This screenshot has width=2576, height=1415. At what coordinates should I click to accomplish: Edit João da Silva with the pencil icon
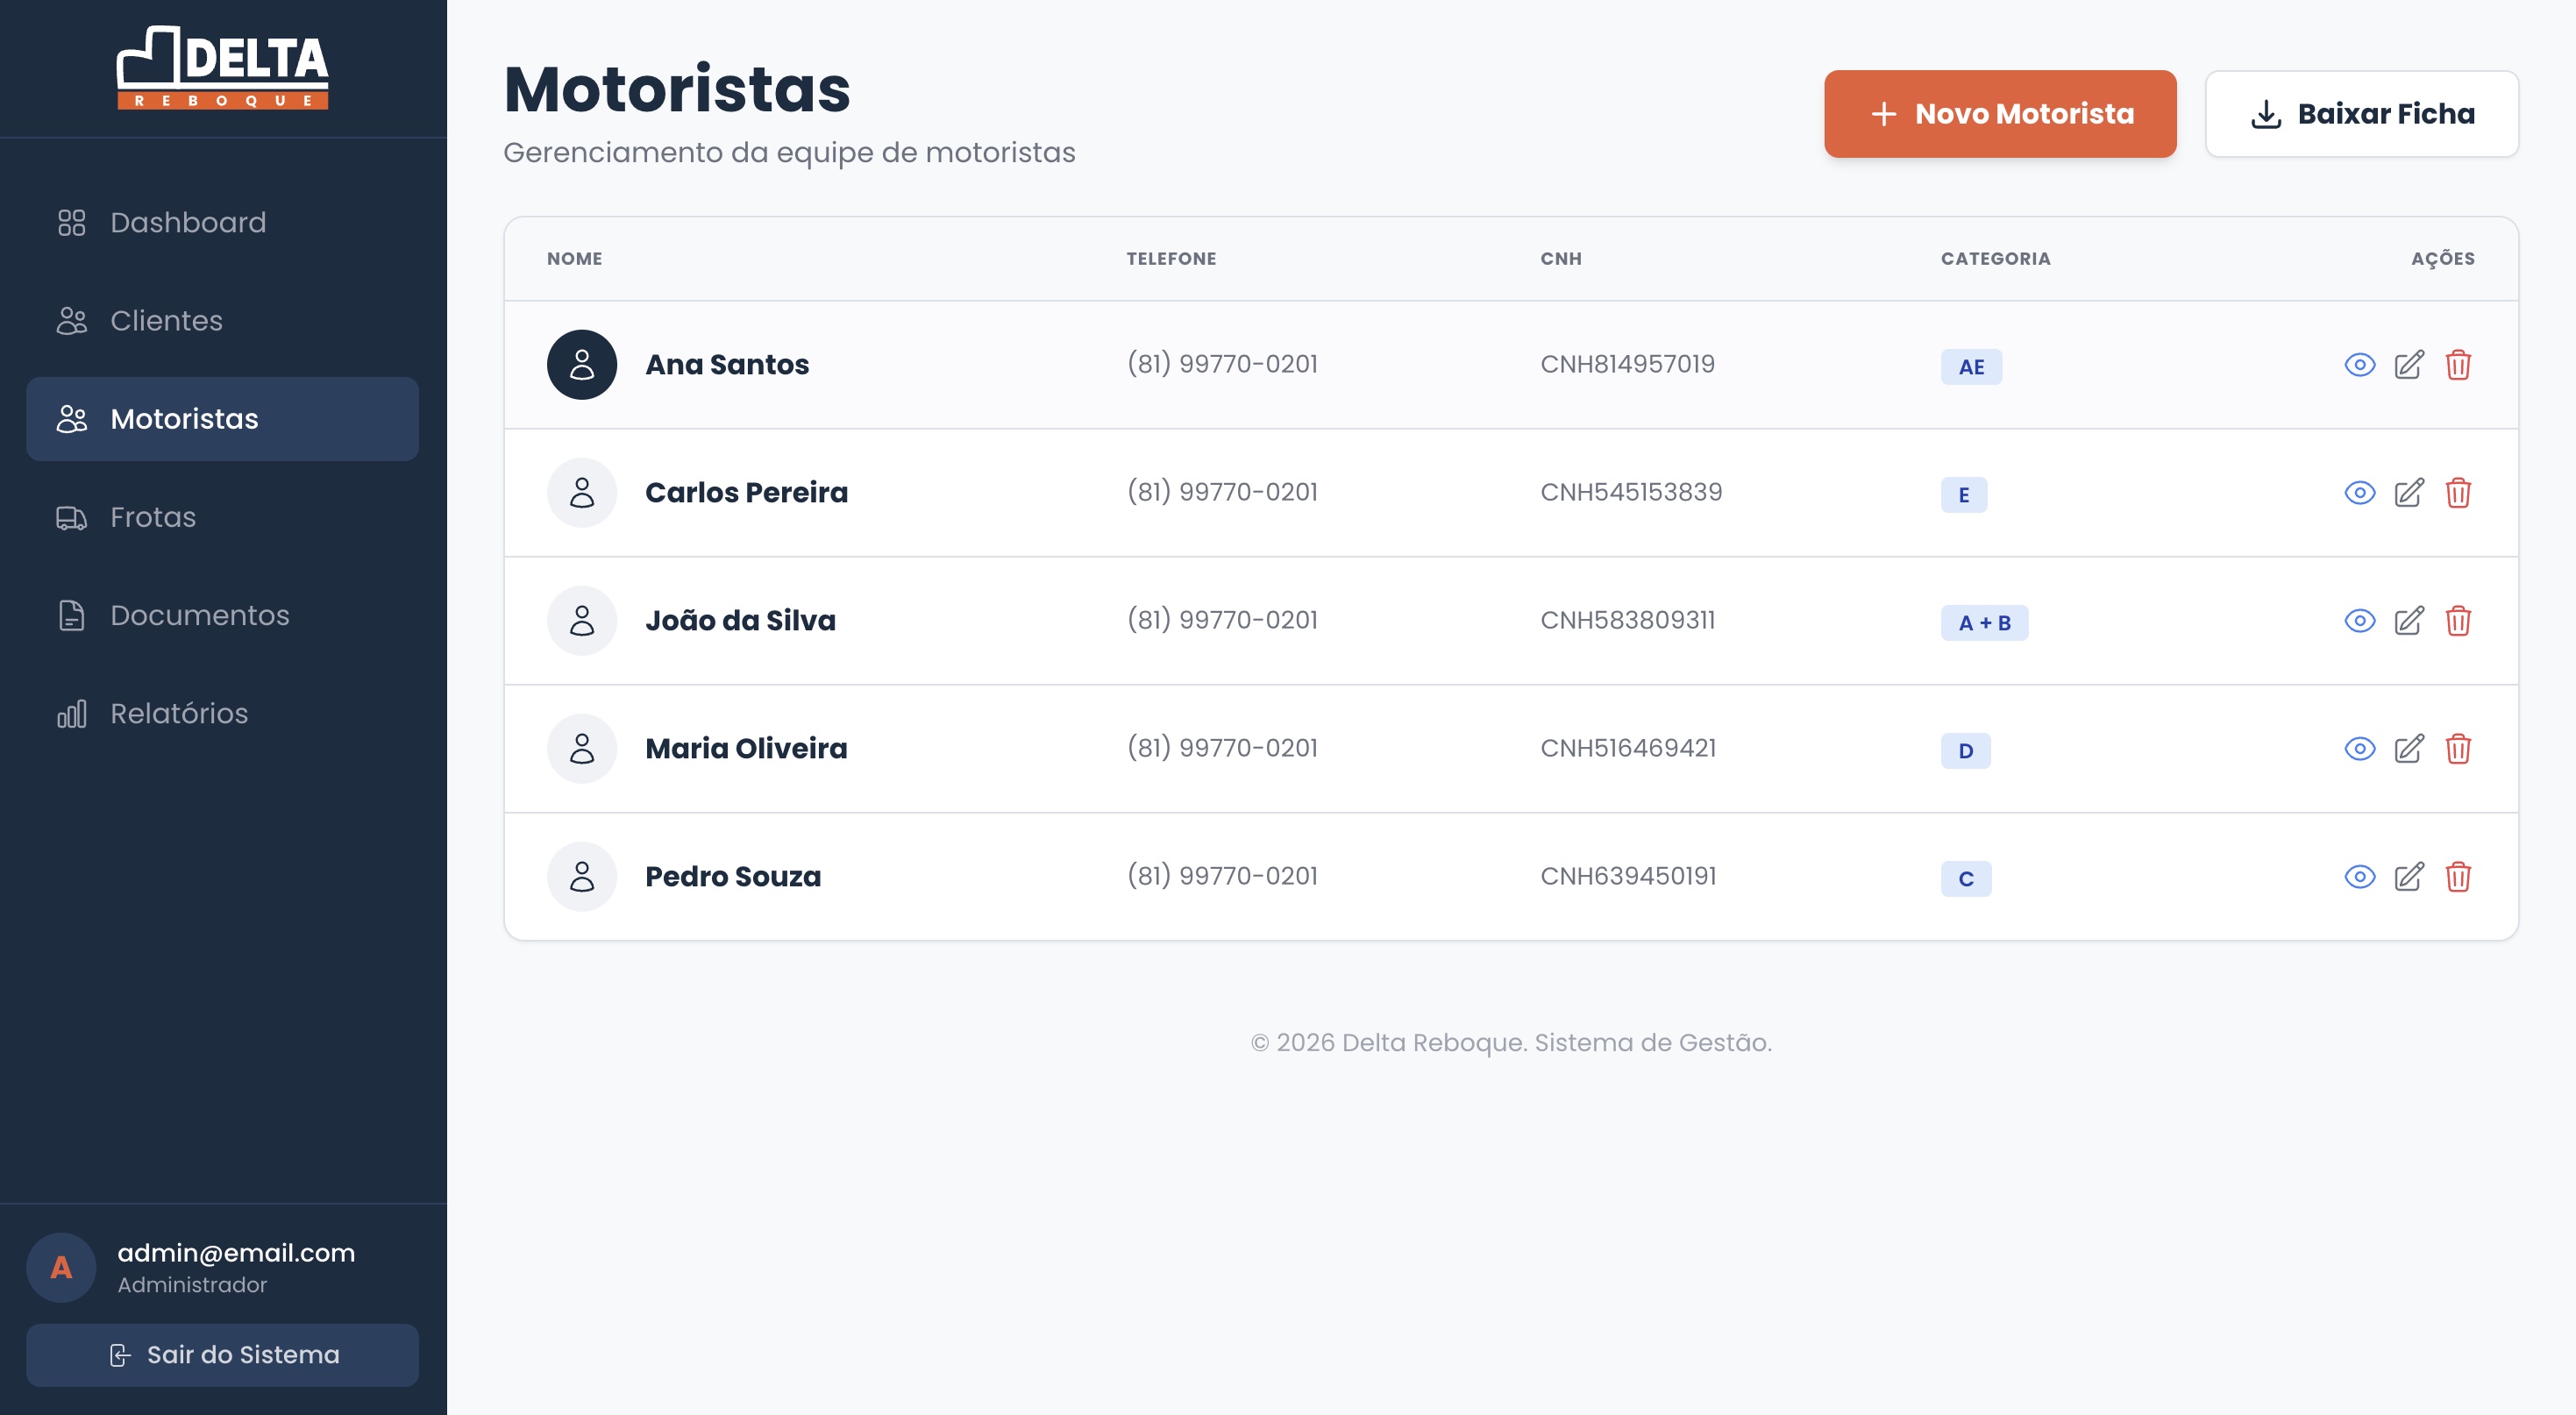(2409, 620)
